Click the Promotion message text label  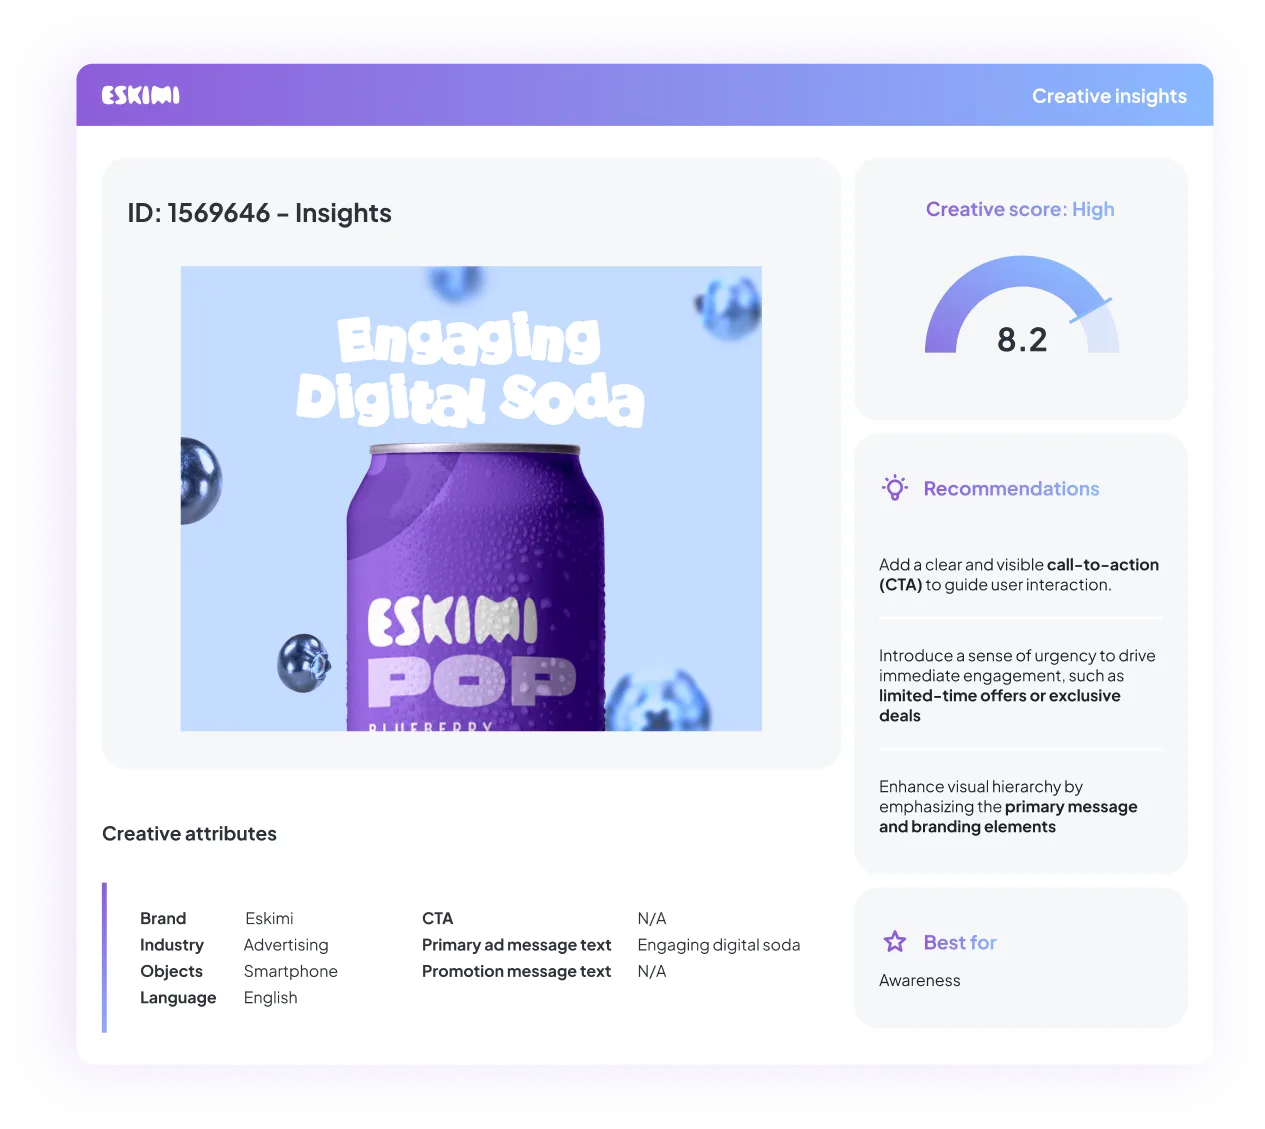point(516,971)
